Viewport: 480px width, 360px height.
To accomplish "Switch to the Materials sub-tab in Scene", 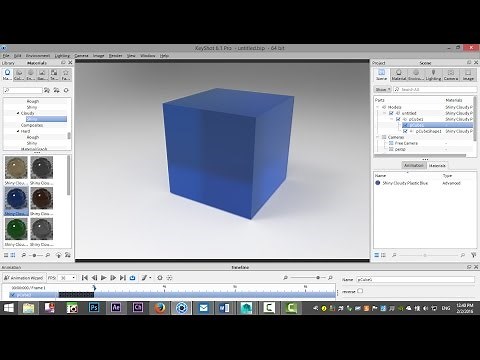I will pyautogui.click(x=437, y=165).
